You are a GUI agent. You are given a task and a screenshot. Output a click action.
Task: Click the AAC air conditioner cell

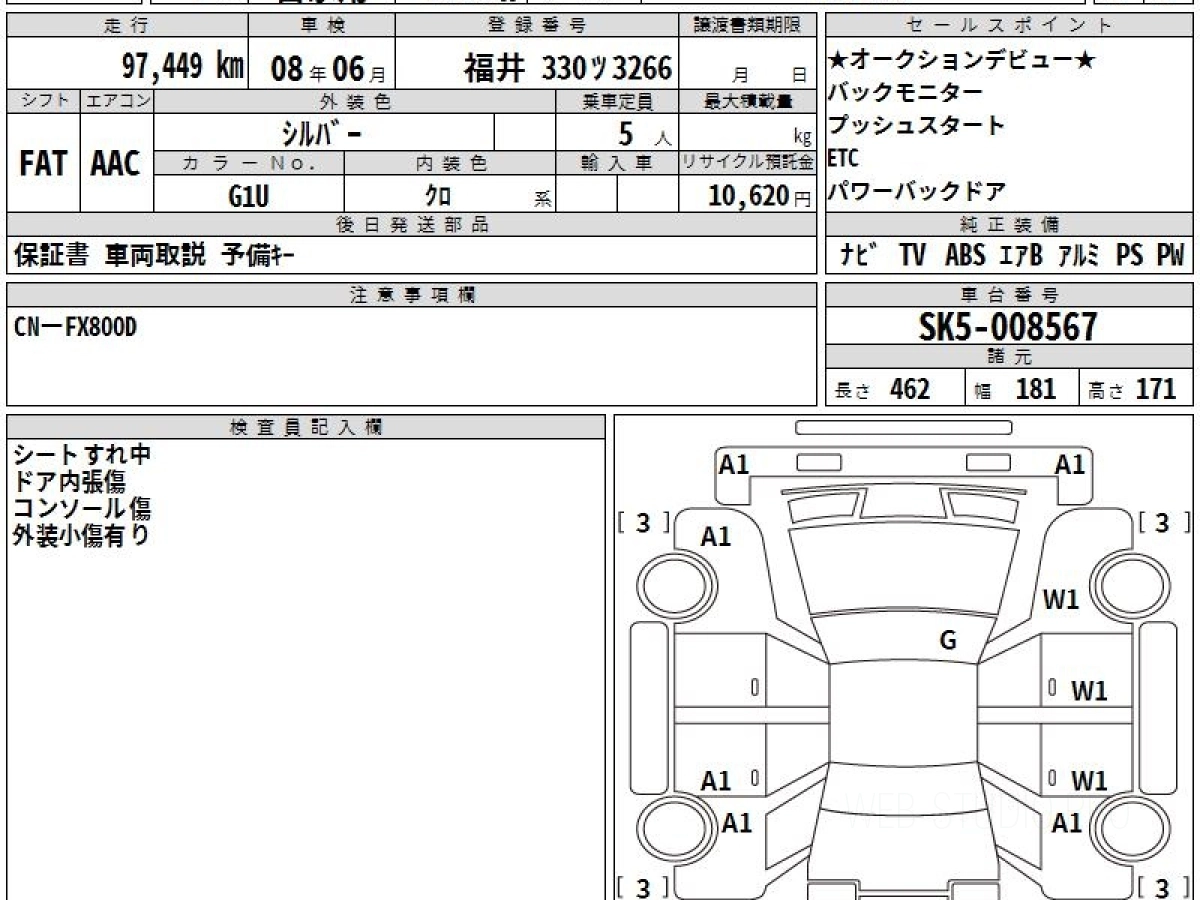click(x=116, y=164)
